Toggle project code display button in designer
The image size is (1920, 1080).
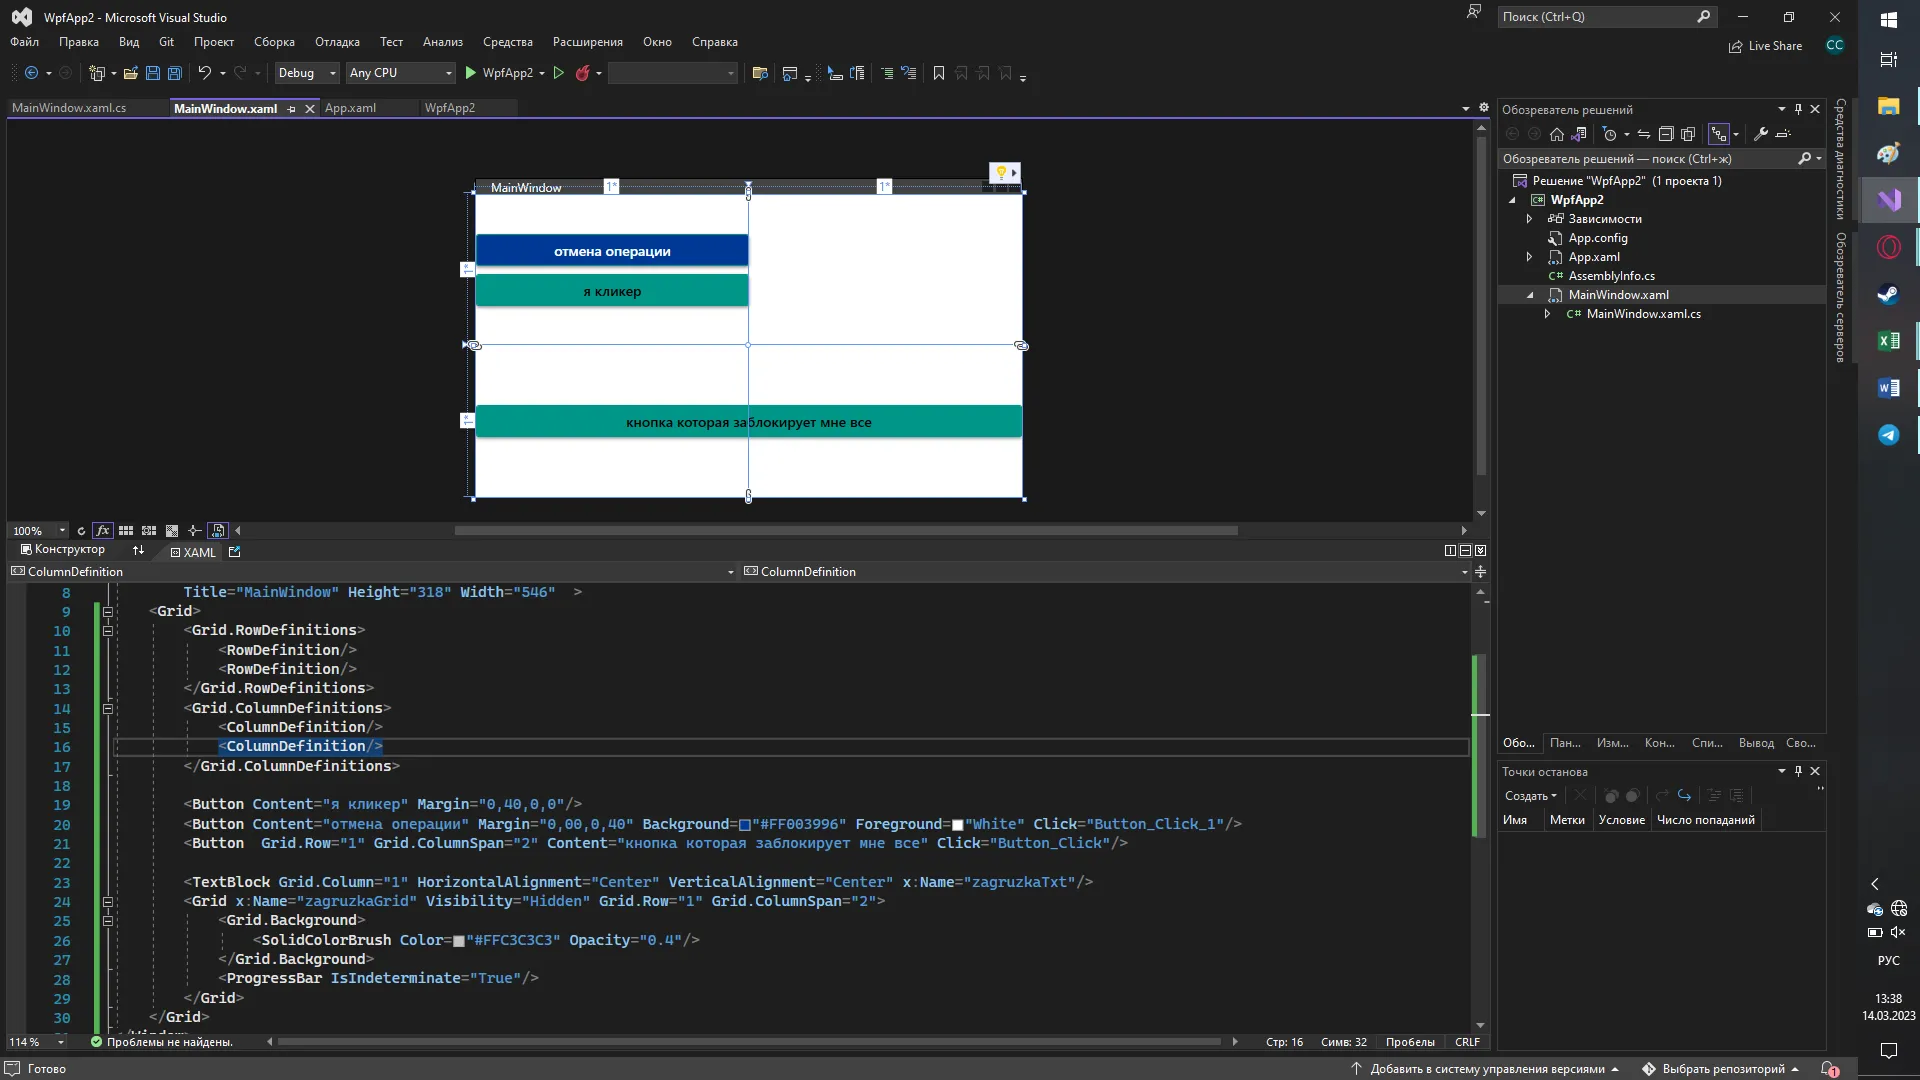click(x=218, y=531)
